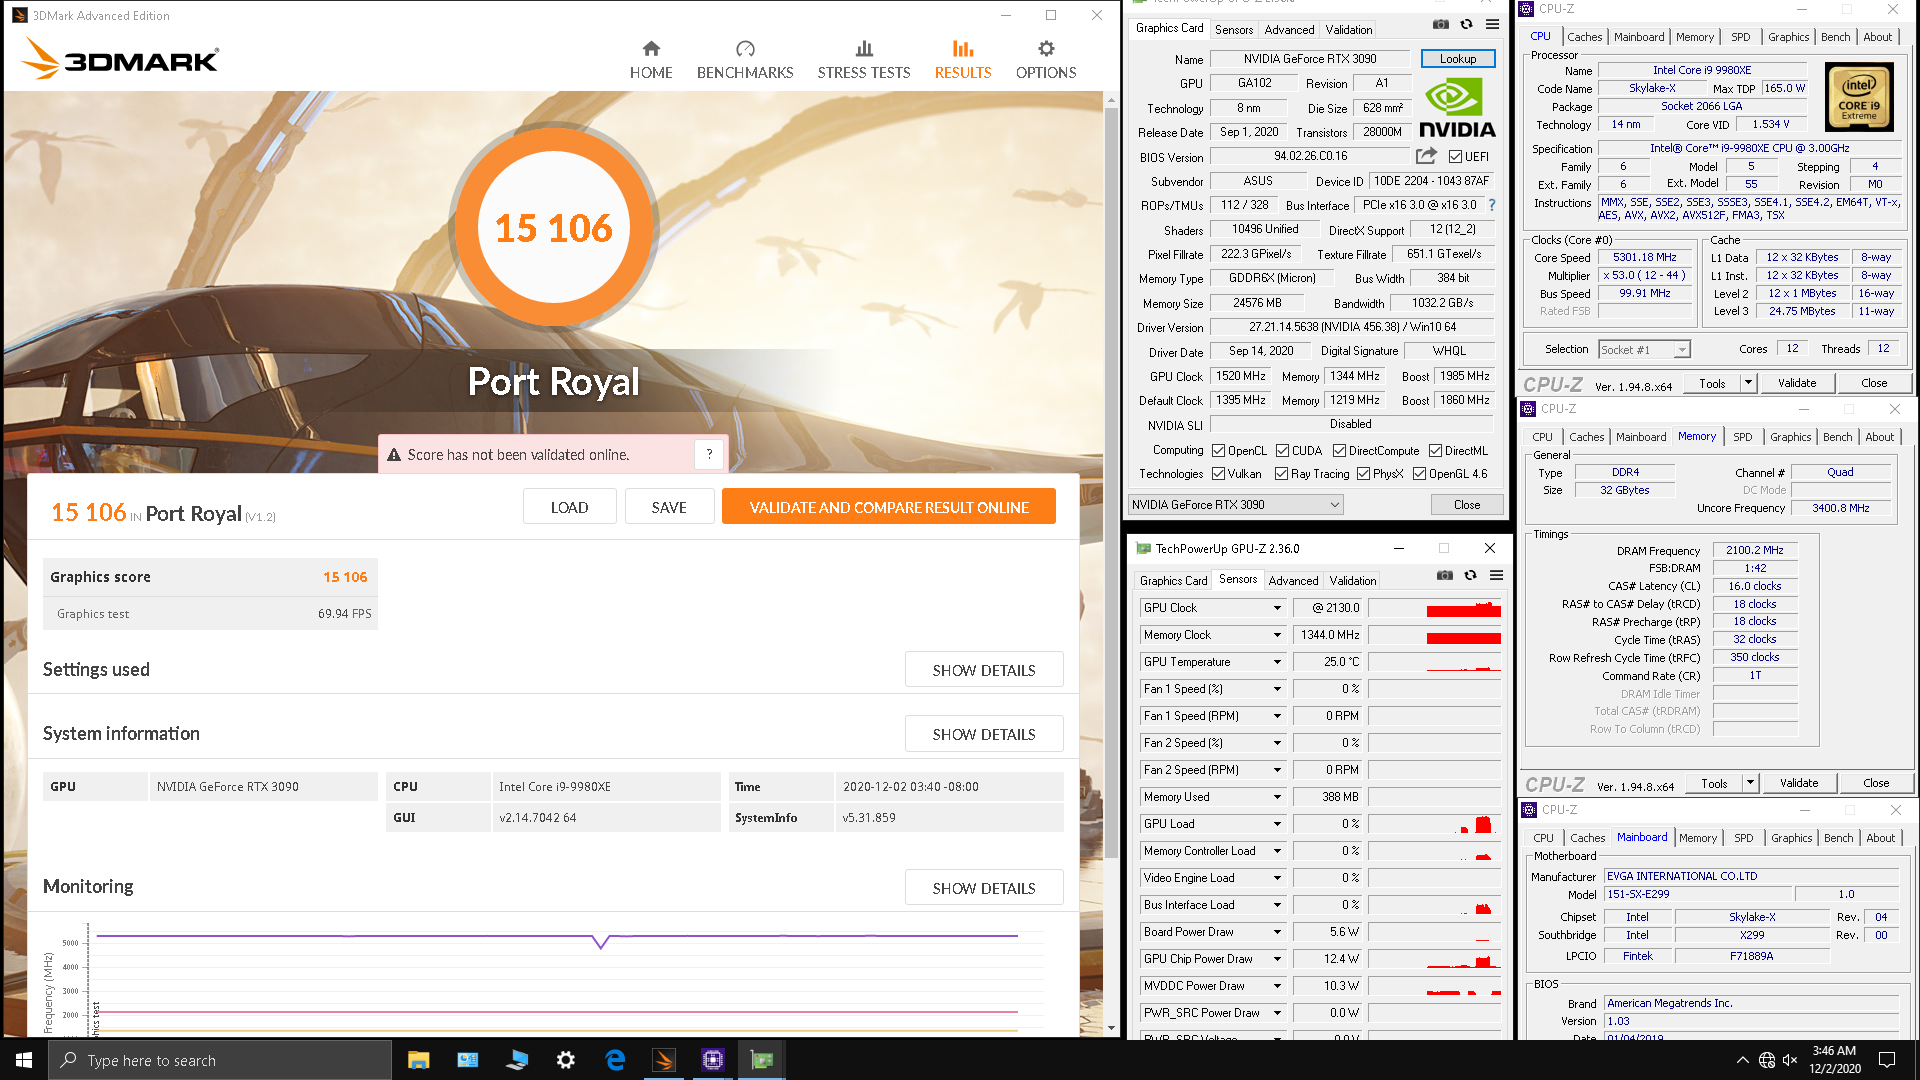Click the Windows search box
This screenshot has height=1080, width=1920.
point(220,1060)
